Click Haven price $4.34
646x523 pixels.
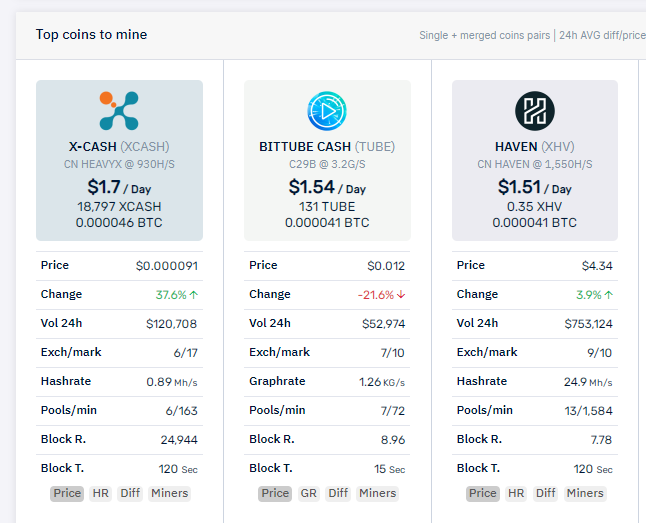pyautogui.click(x=597, y=266)
